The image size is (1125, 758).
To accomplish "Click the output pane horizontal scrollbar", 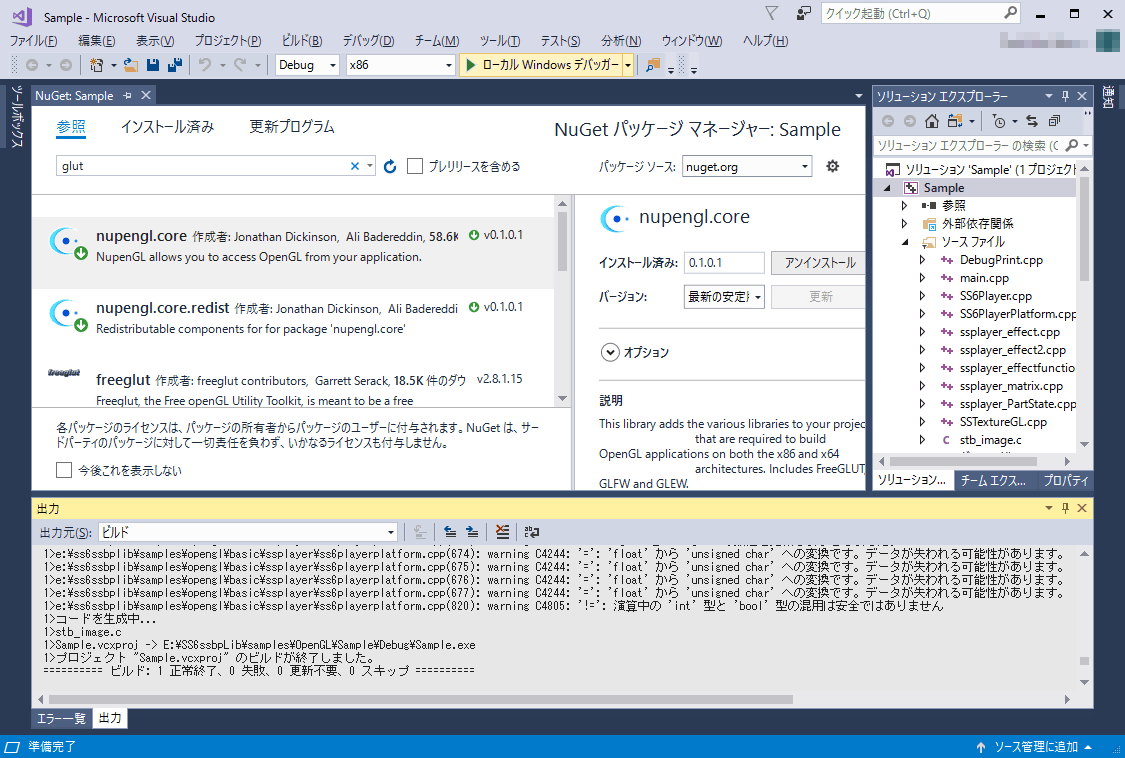I will click(x=420, y=699).
